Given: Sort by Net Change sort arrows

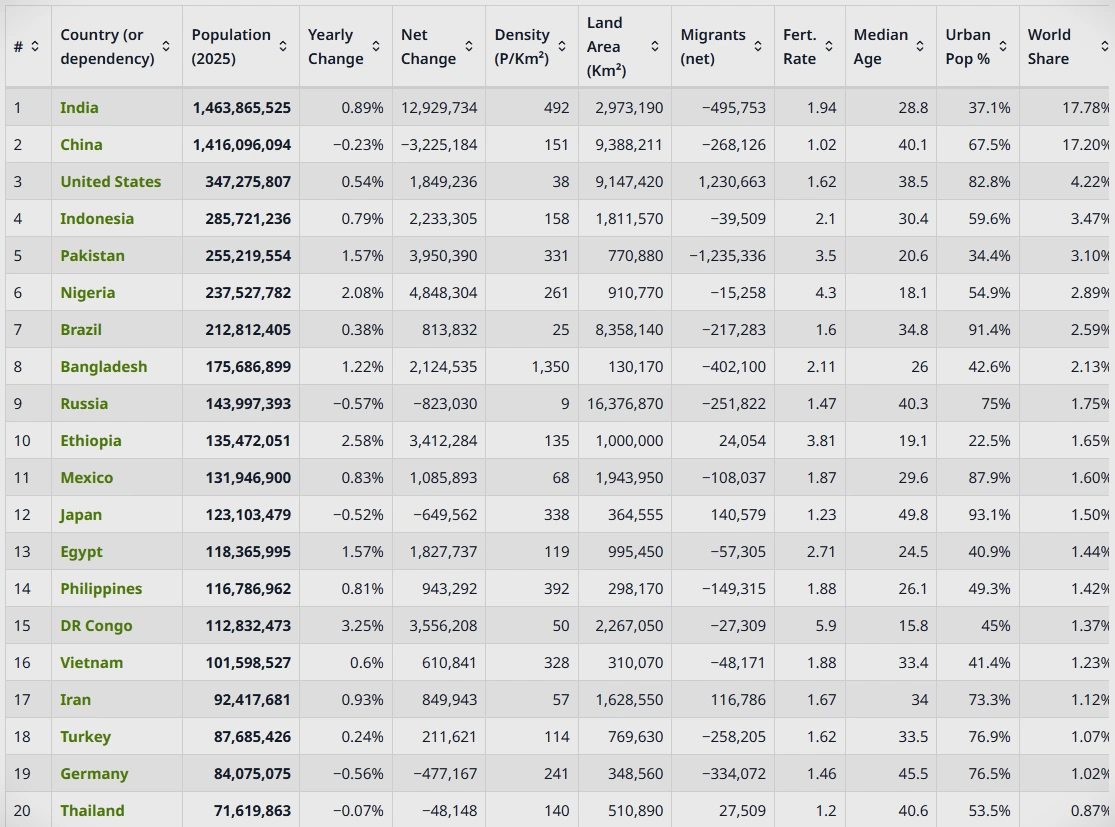Looking at the screenshot, I should pos(469,46).
